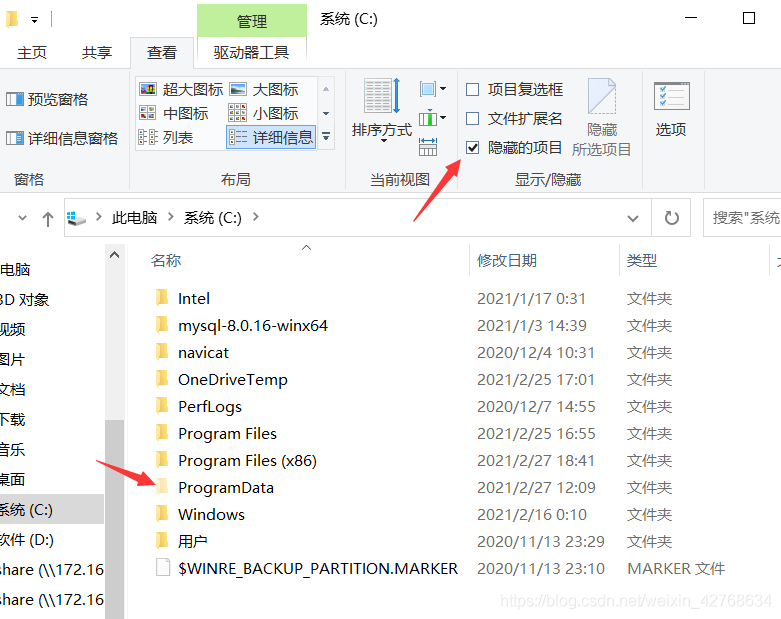Image resolution: width=781 pixels, height=619 pixels.
Task: Open the Share (共享) ribbon tab
Action: tap(97, 52)
